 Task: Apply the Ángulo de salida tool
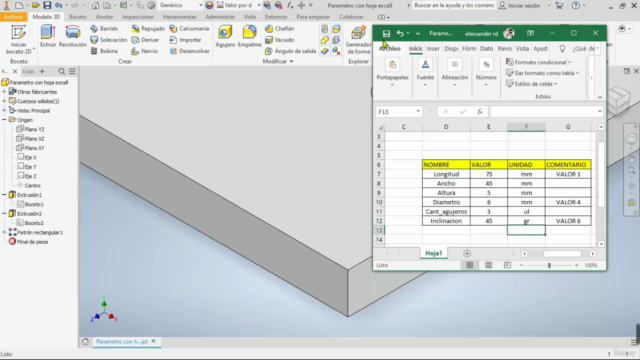click(291, 51)
